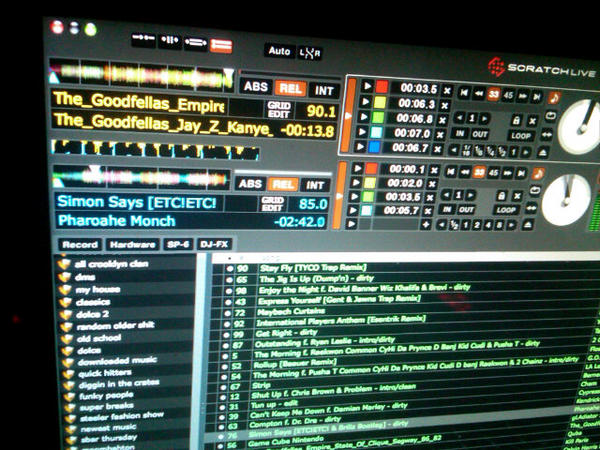
Task: Set Simon Says deck to ABS mode
Action: pyautogui.click(x=250, y=184)
